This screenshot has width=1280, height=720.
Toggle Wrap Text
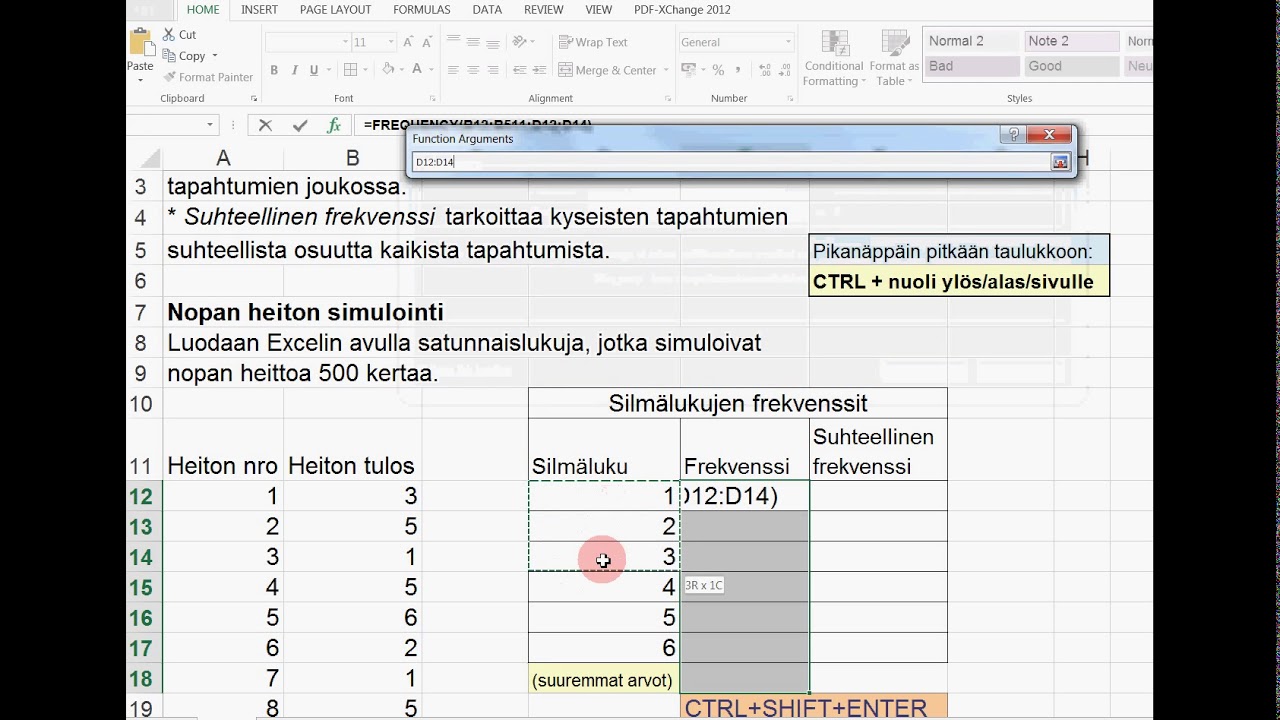(x=593, y=42)
